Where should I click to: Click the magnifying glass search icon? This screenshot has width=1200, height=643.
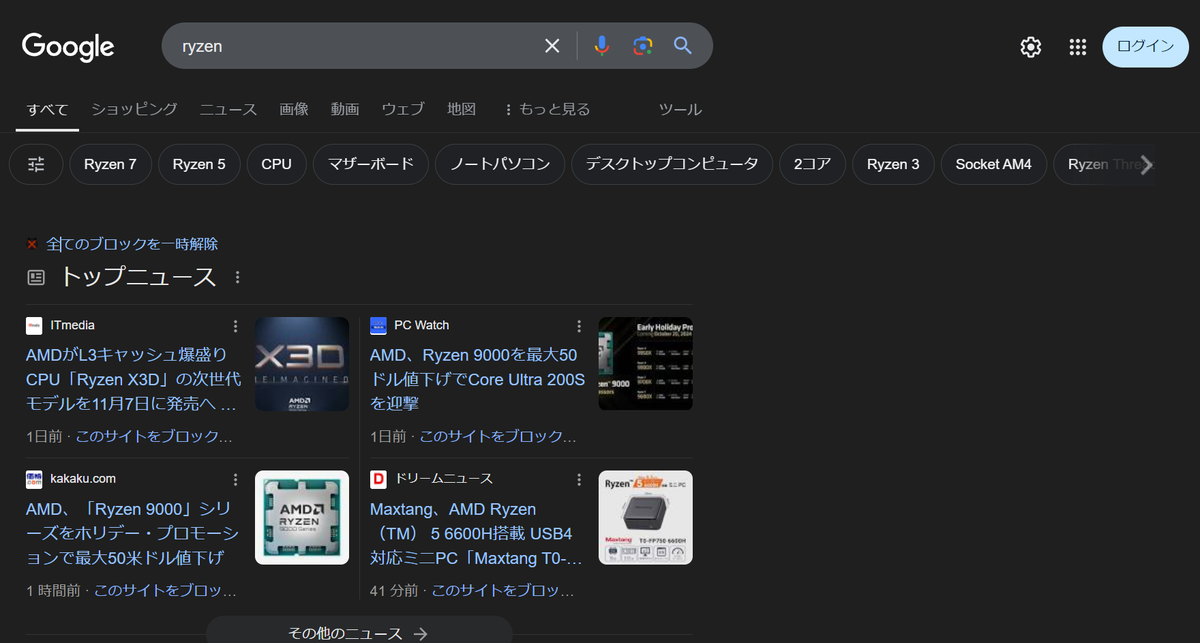pyautogui.click(x=683, y=46)
